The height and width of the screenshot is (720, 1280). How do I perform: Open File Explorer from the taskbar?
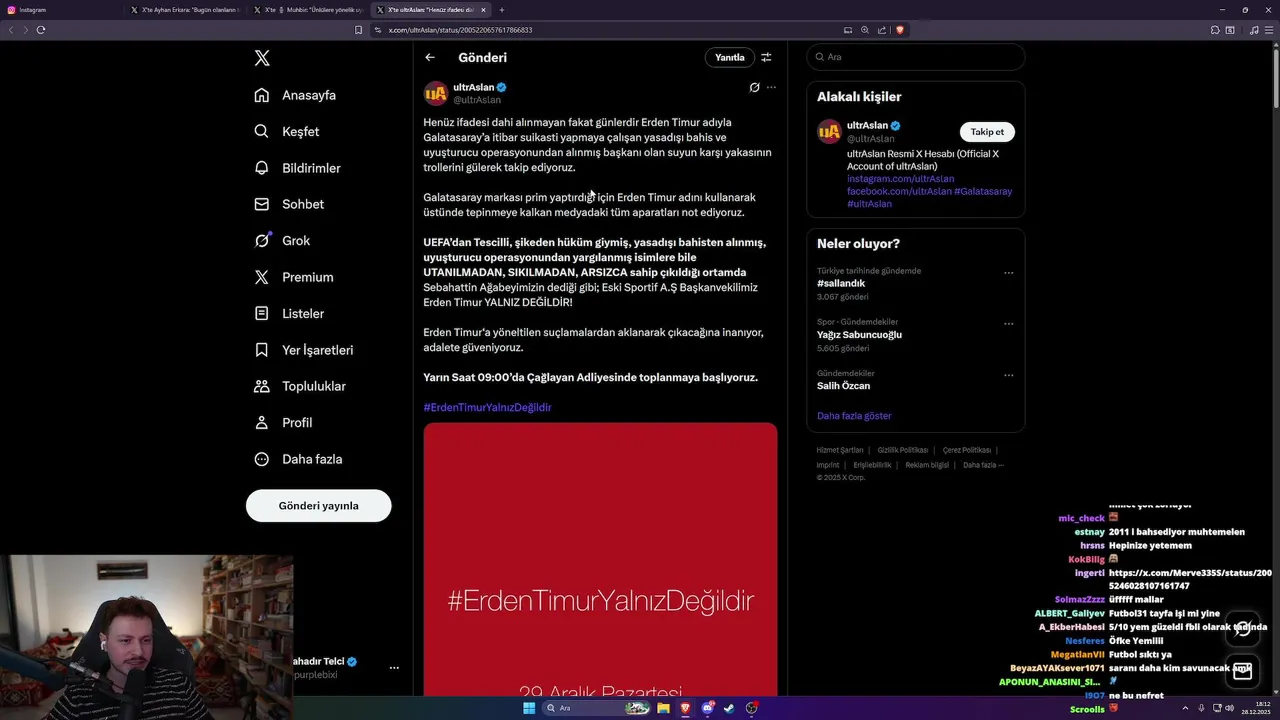coord(663,708)
